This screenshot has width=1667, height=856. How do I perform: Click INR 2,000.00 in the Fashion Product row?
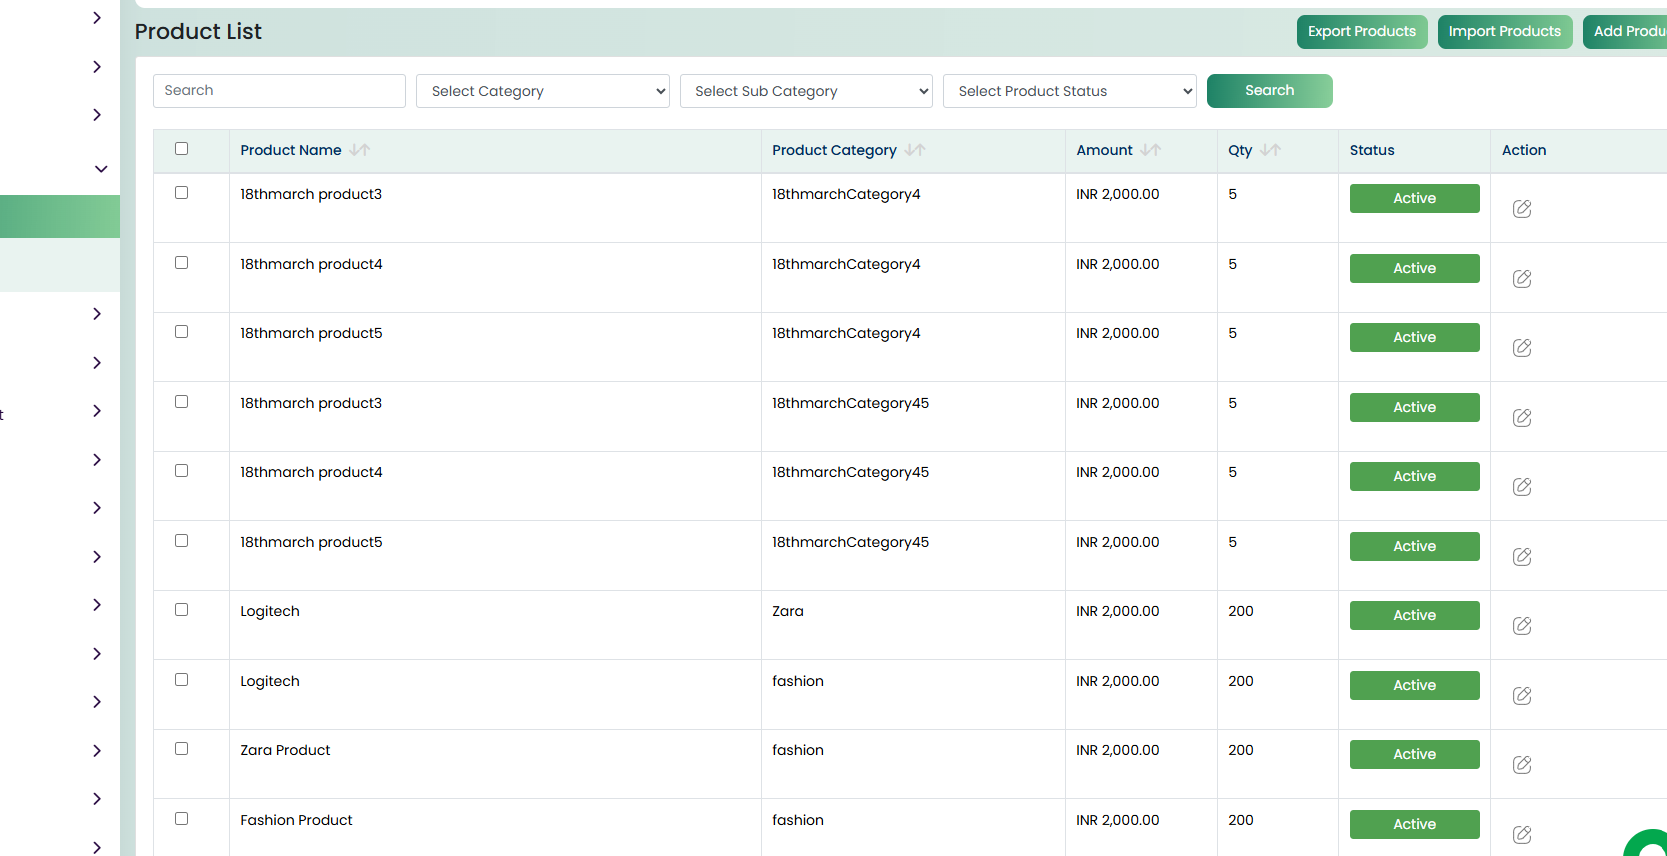tap(1118, 820)
